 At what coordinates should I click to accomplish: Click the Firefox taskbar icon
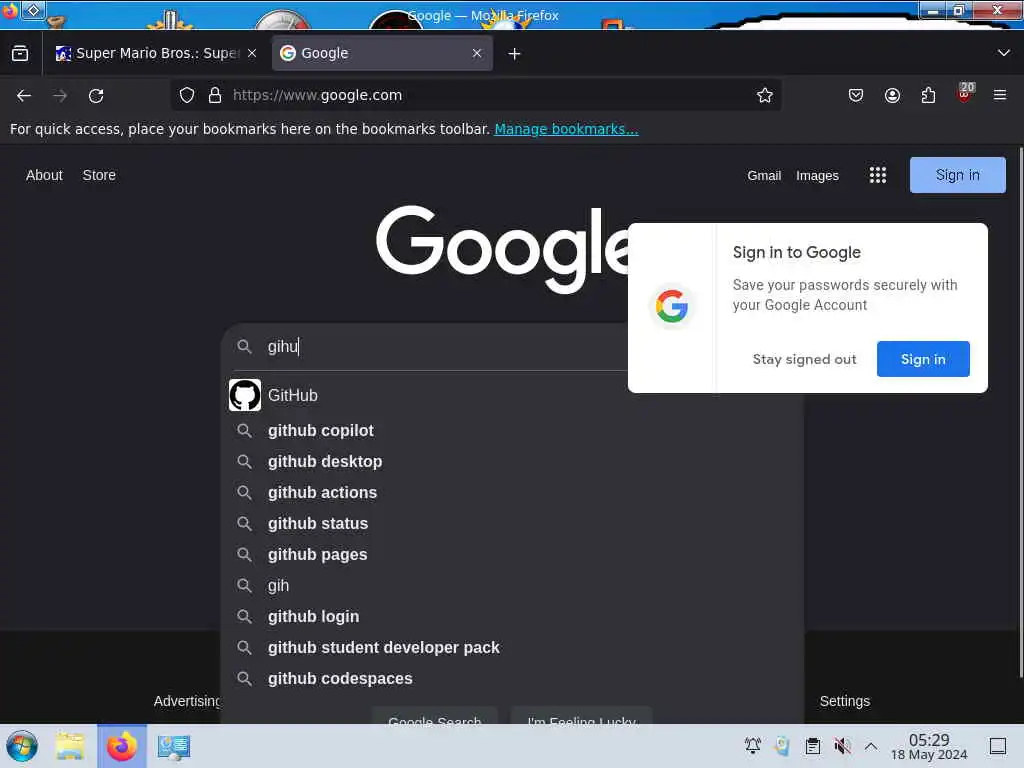pos(122,746)
